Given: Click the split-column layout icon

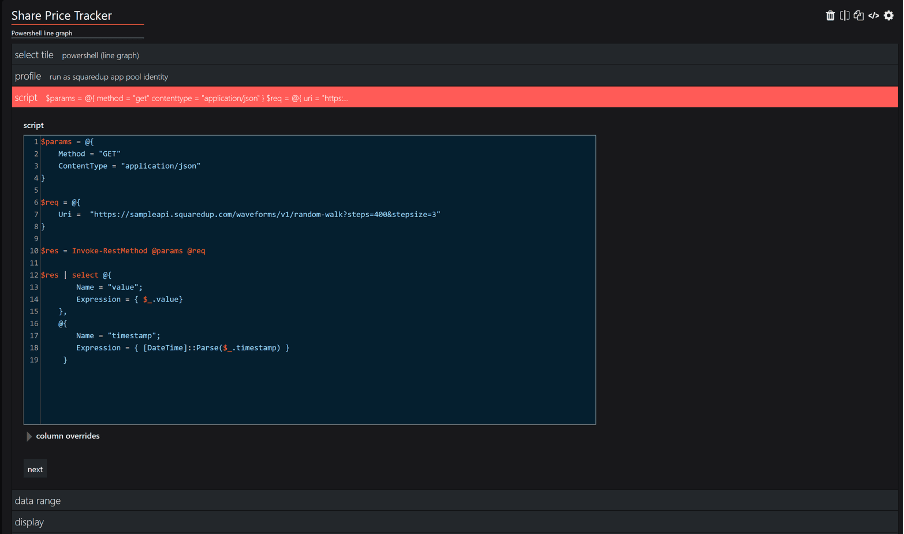Looking at the screenshot, I should pos(845,16).
